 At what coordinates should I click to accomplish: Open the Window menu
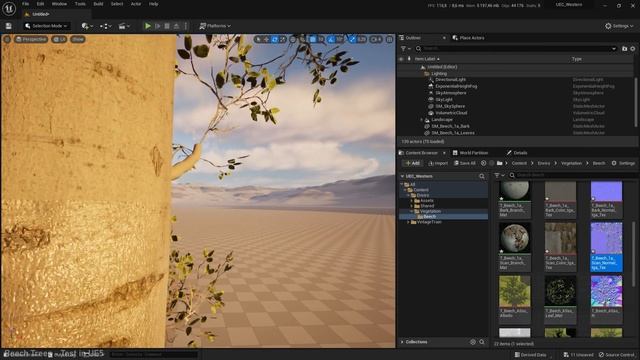(x=59, y=4)
